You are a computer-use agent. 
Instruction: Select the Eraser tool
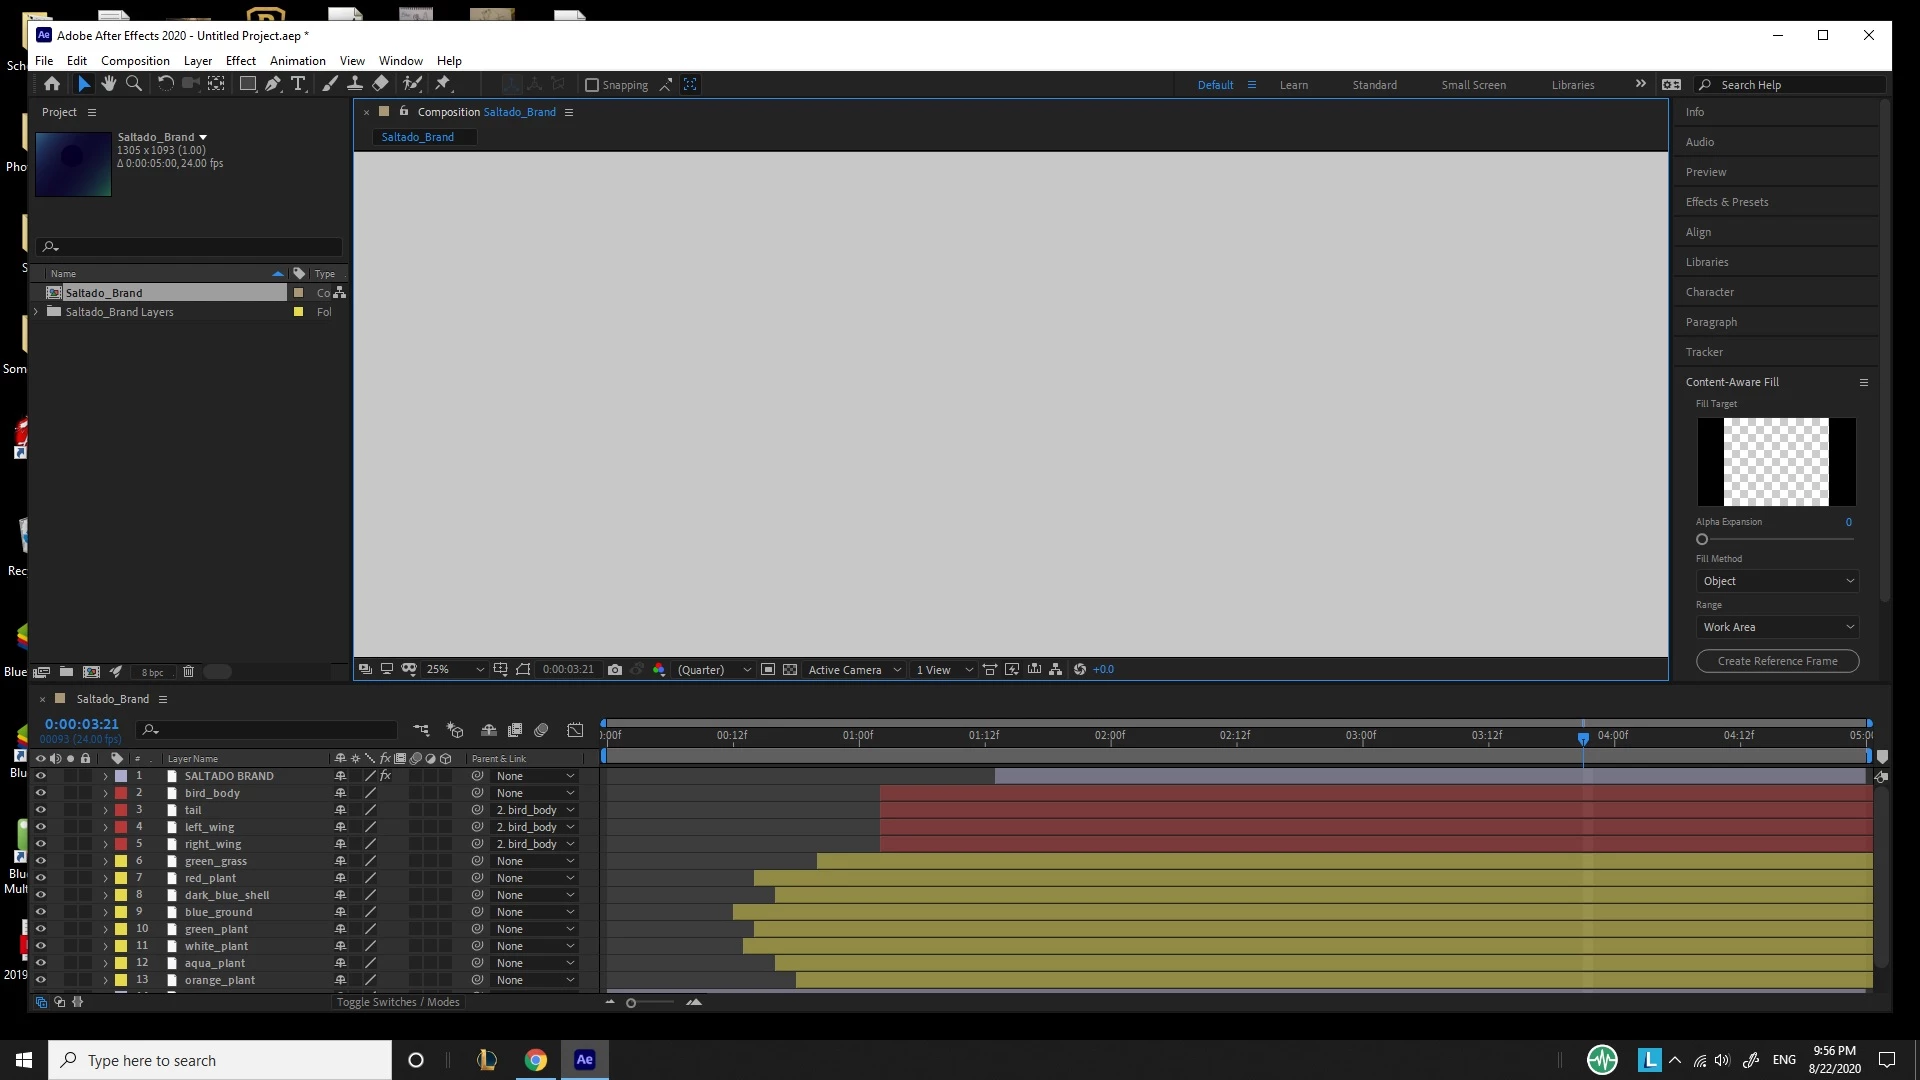click(x=381, y=84)
